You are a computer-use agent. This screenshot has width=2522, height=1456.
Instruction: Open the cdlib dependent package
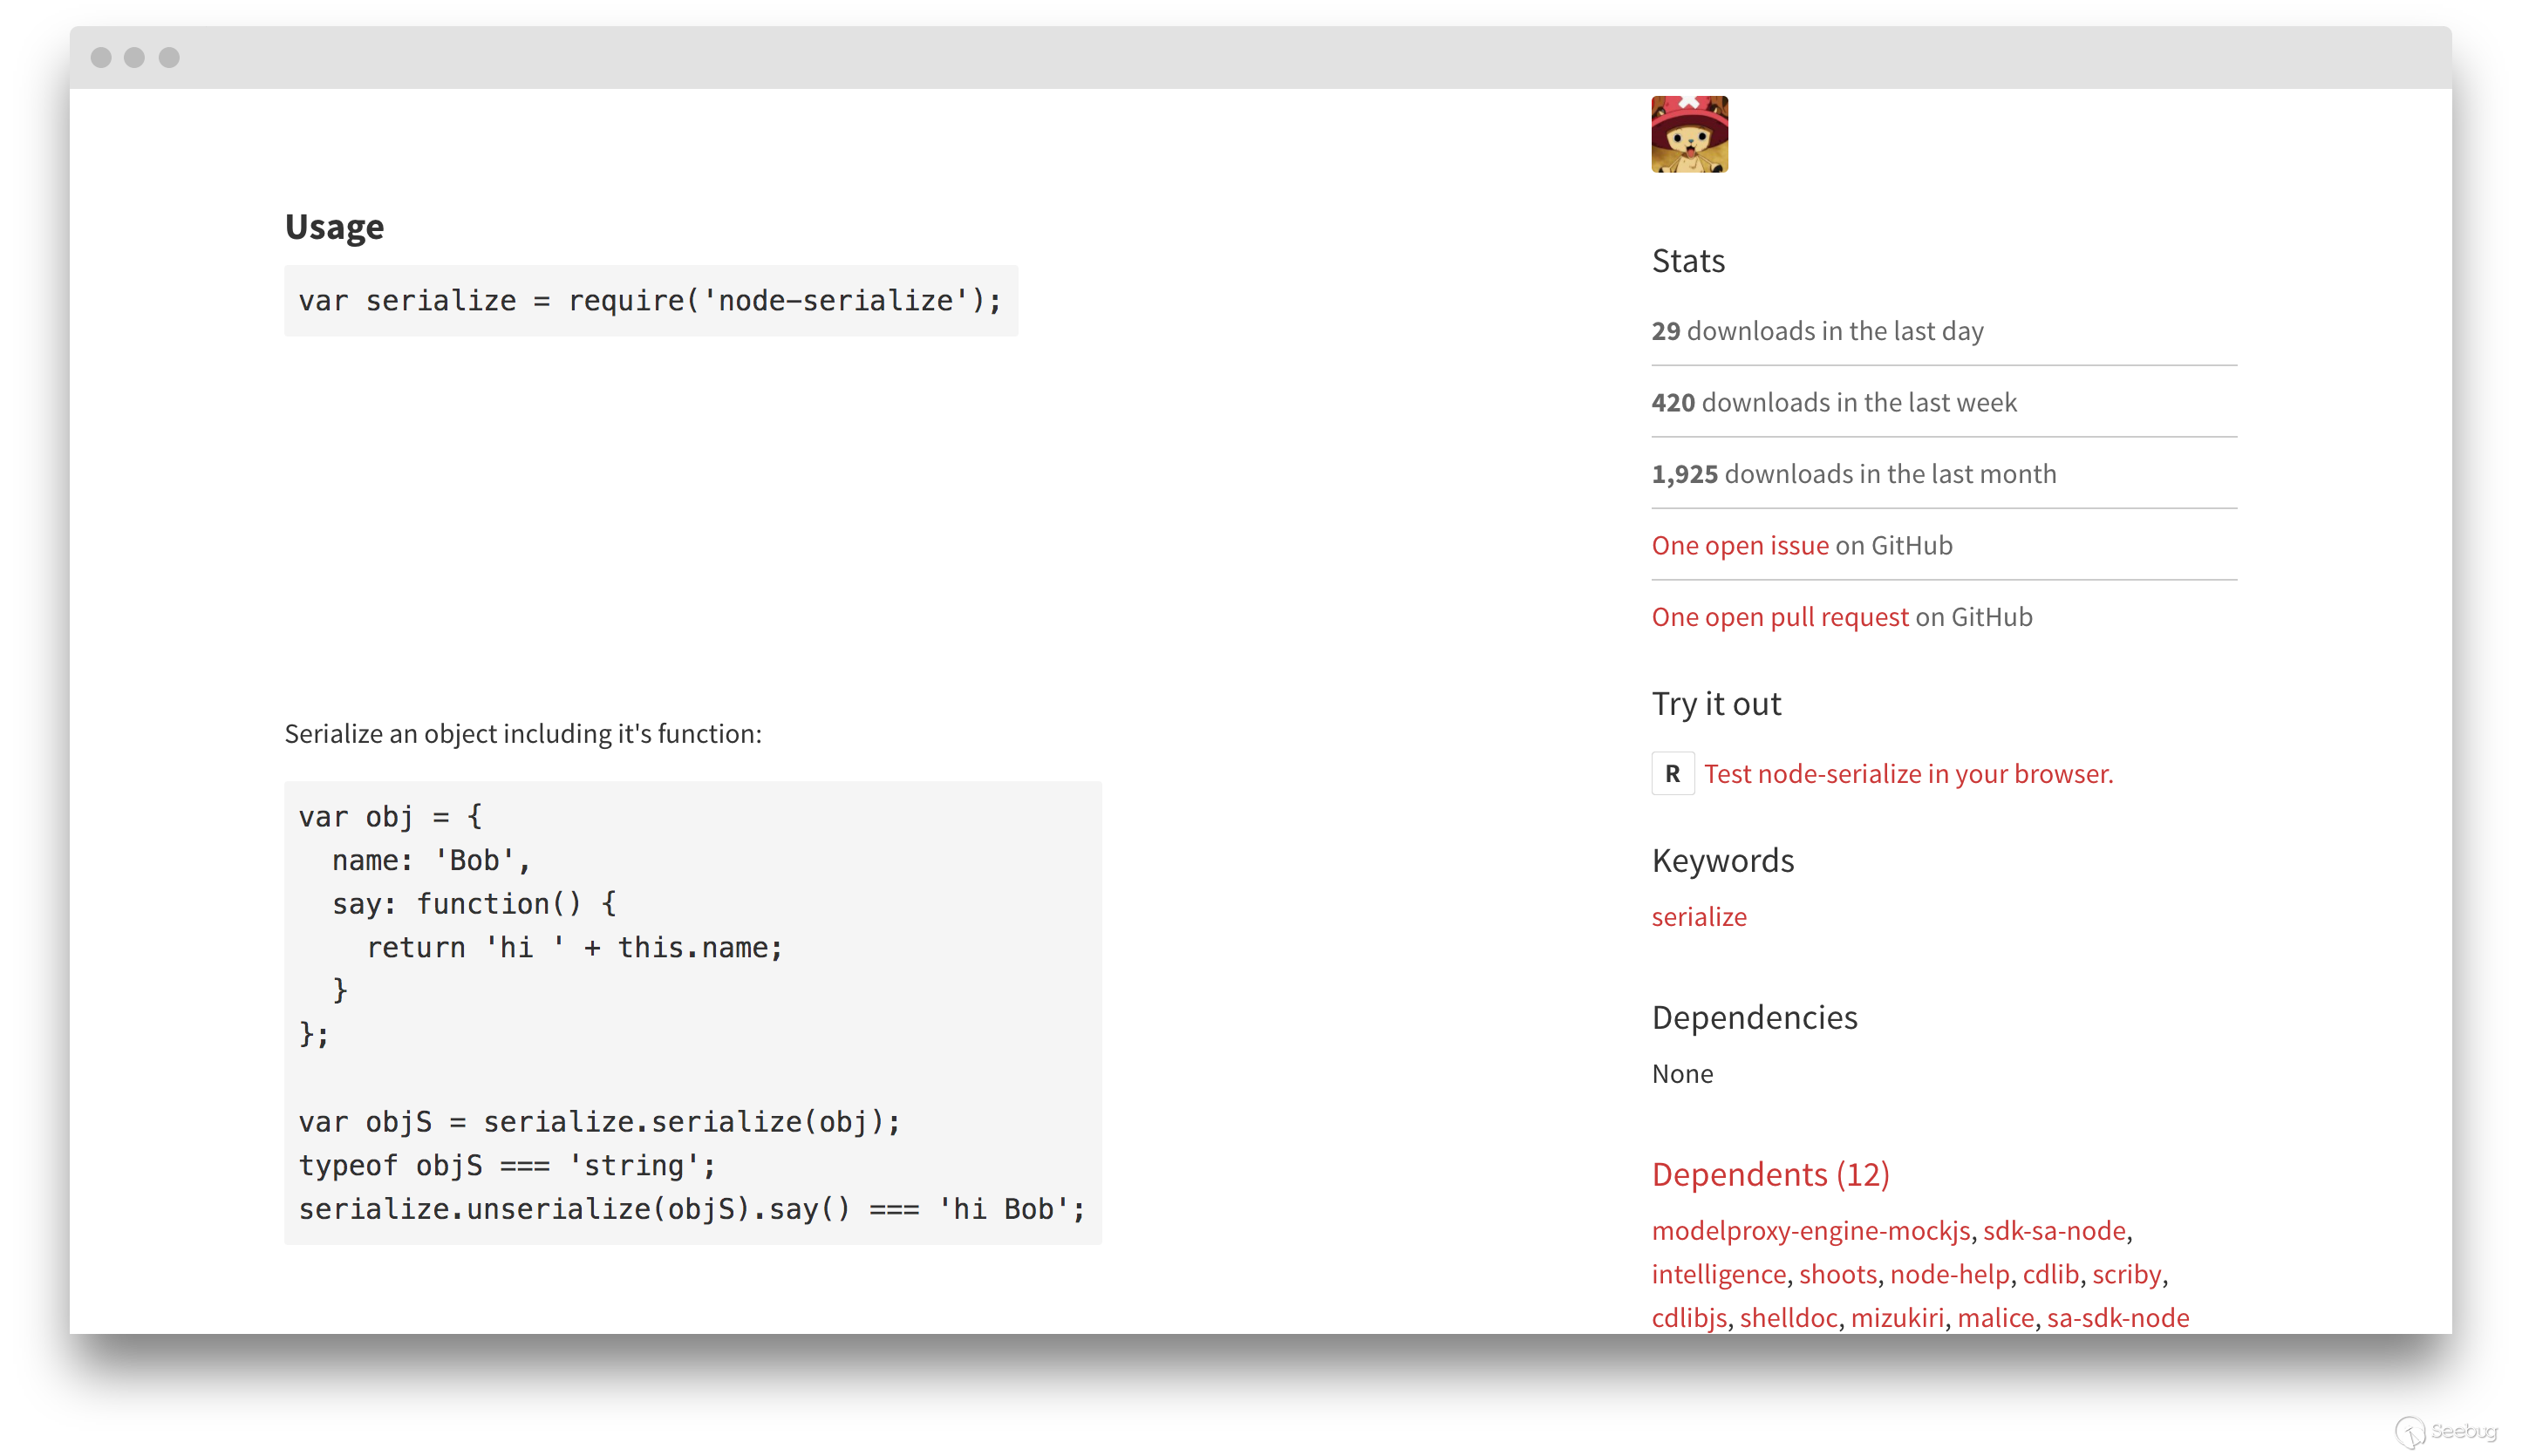tap(2050, 1274)
